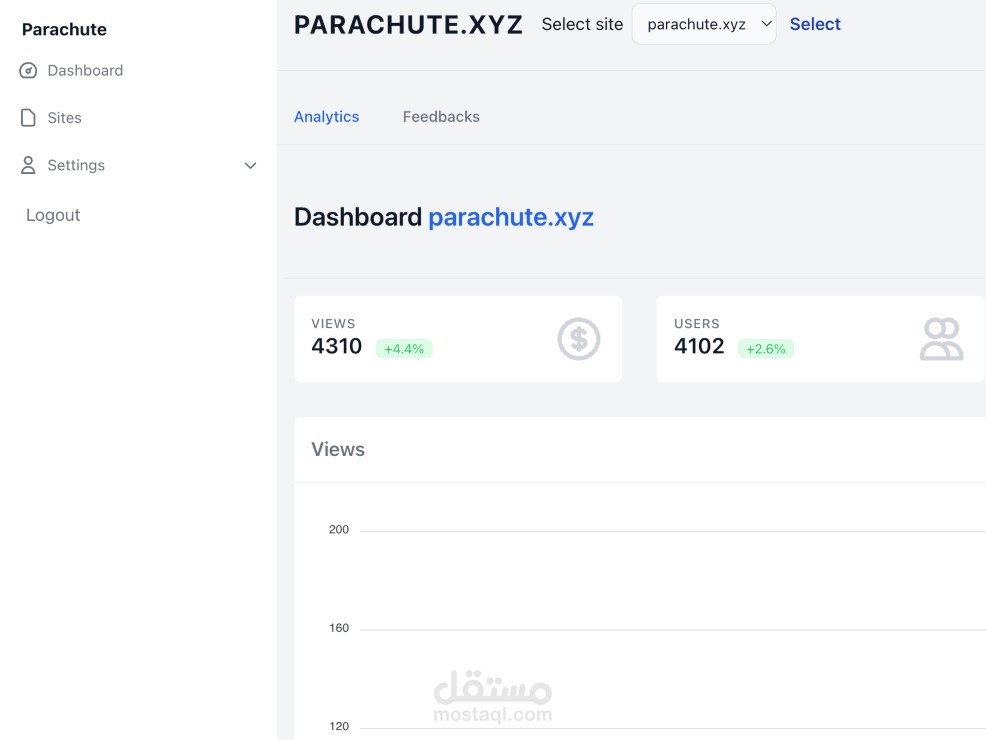Click the 200 y-axis label on chart
Viewport: 986px width, 740px height.
click(x=339, y=529)
